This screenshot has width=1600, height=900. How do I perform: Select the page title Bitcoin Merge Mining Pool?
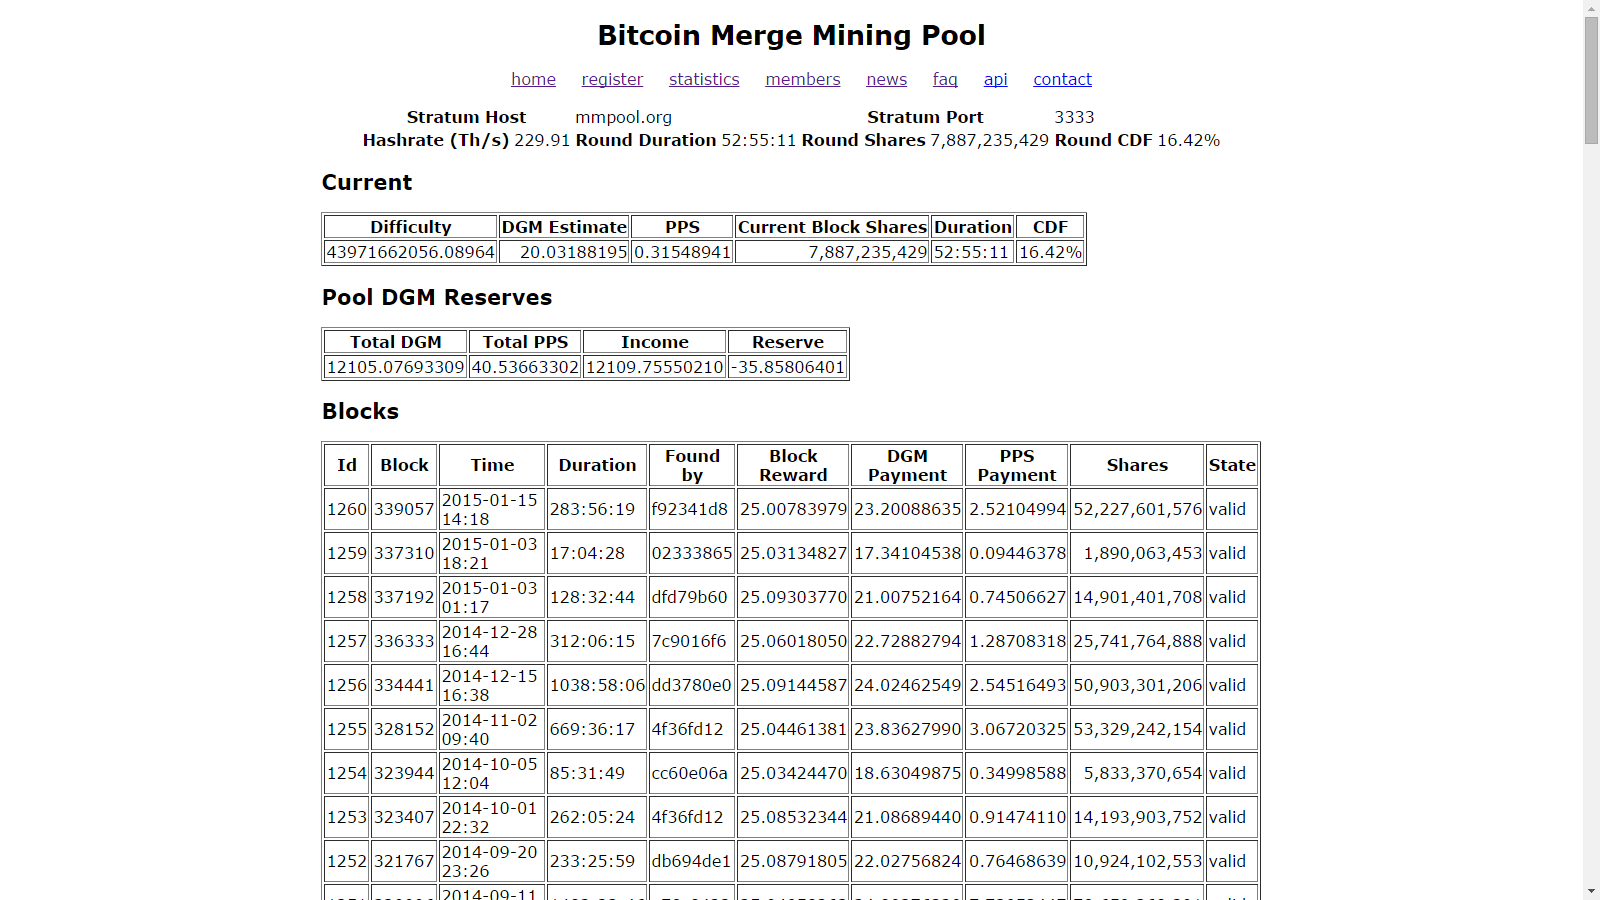[x=791, y=35]
